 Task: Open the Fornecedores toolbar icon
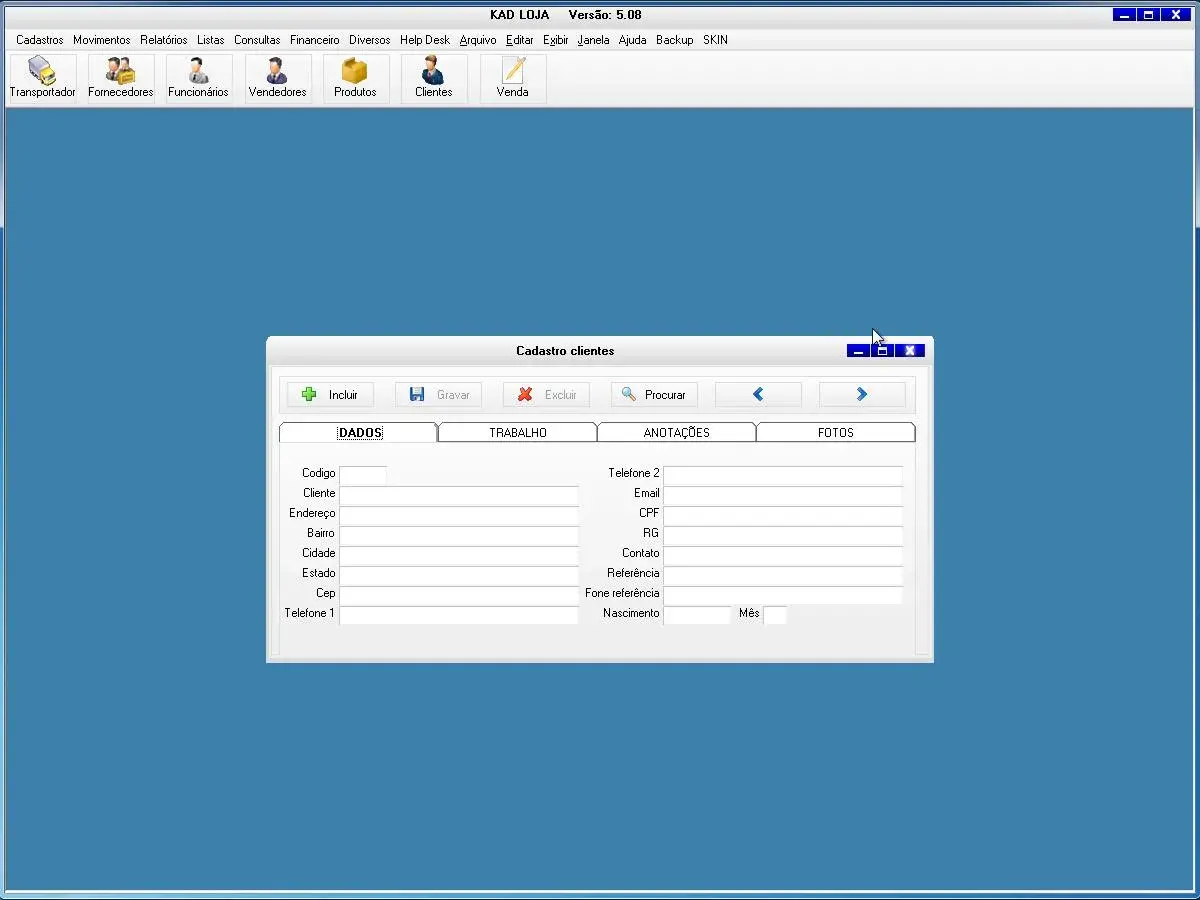[121, 78]
